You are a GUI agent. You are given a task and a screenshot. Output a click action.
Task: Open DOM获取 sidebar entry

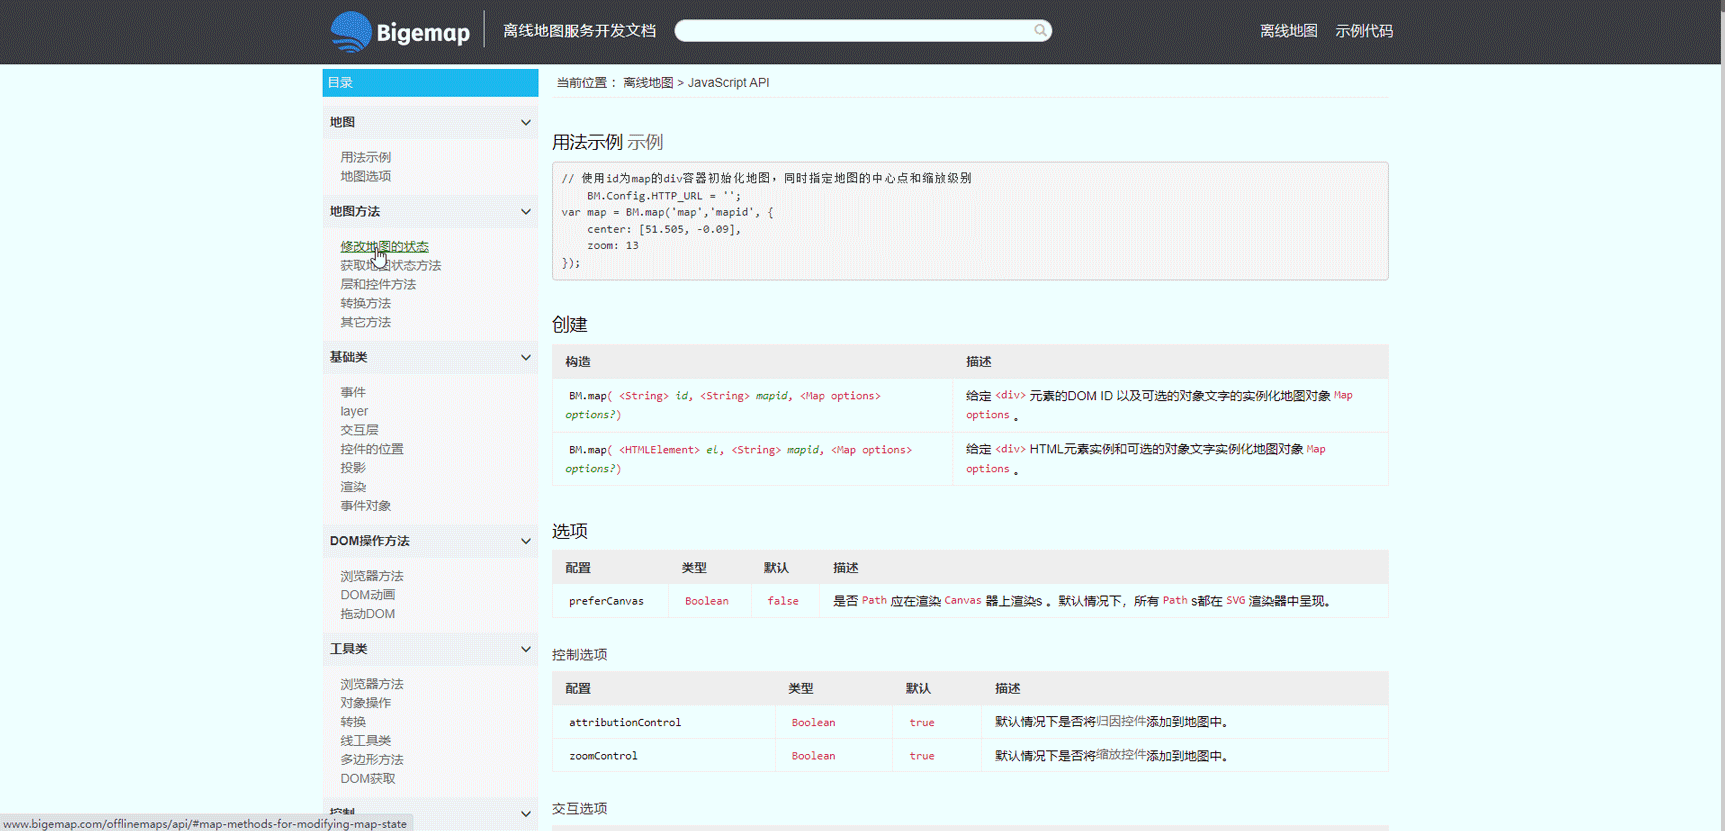367,778
